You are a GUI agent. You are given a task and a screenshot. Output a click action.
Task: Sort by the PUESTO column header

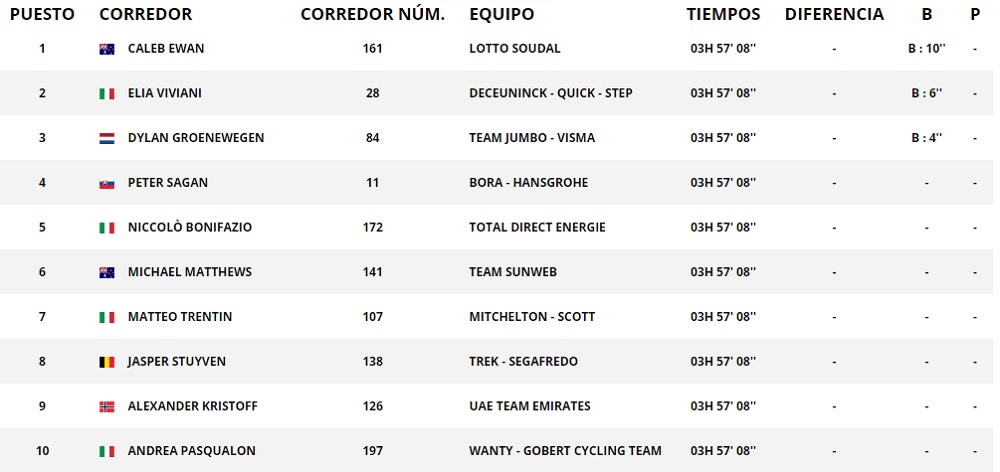pos(42,15)
